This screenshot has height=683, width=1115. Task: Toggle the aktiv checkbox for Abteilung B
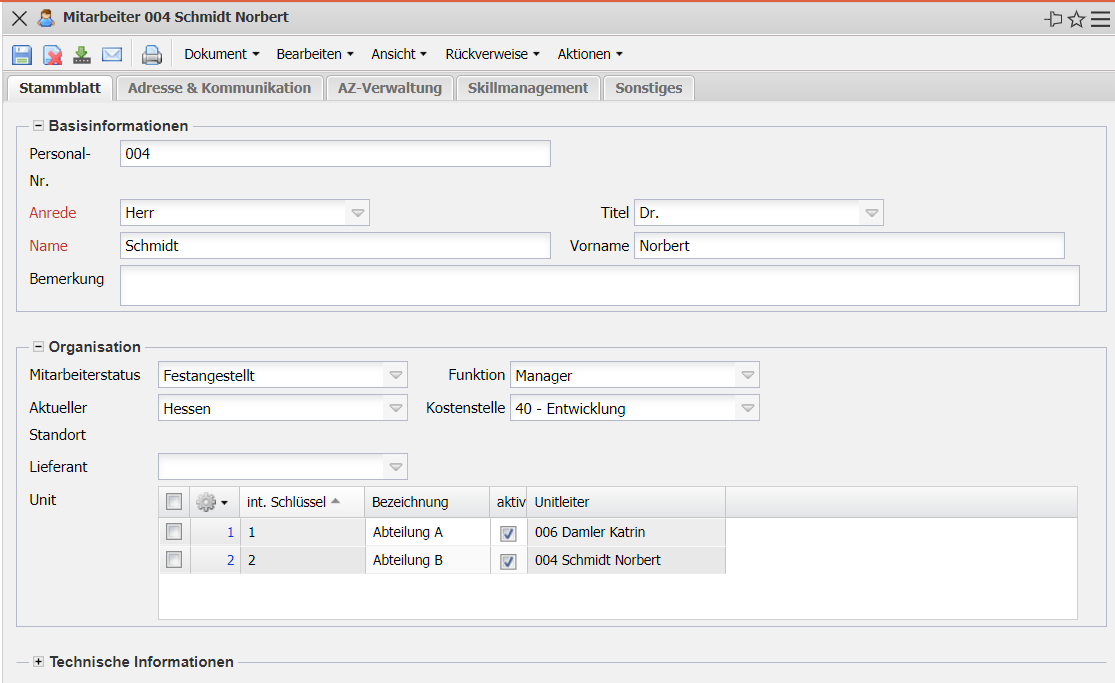tap(508, 561)
